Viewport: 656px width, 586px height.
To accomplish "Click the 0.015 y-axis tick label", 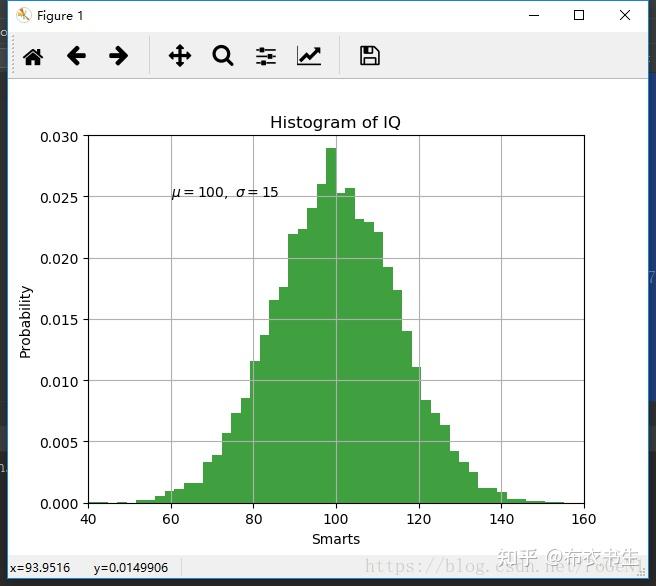I will 59,320.
